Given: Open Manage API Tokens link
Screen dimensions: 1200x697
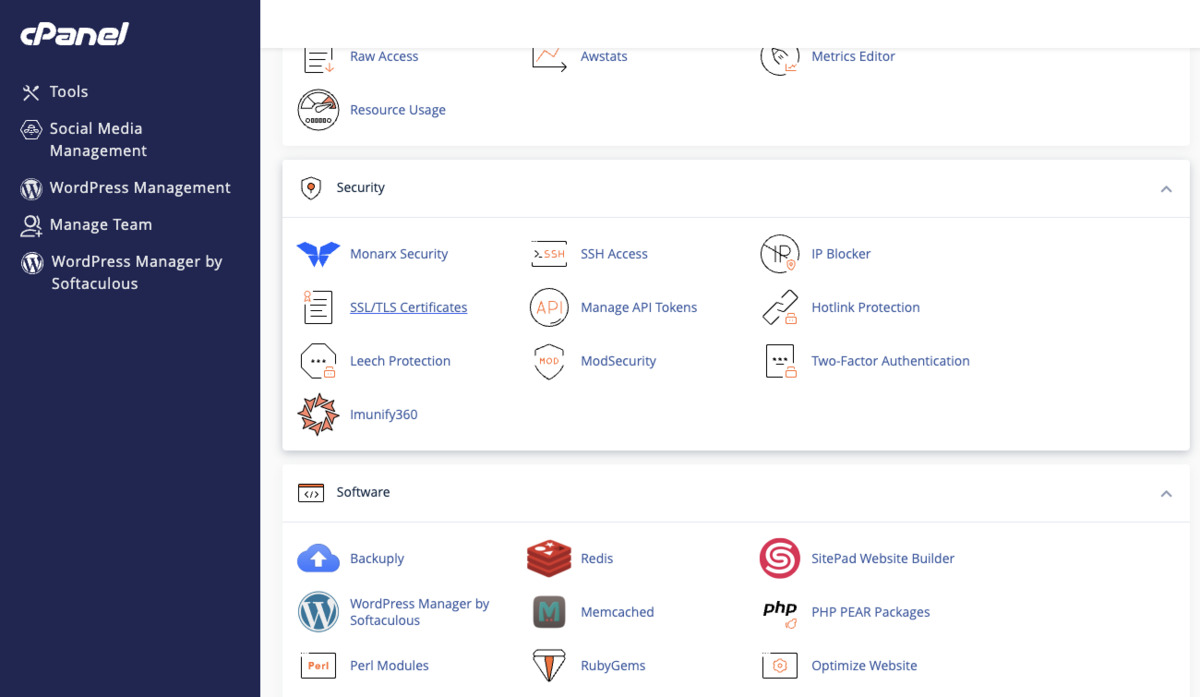Looking at the screenshot, I should click(x=639, y=307).
